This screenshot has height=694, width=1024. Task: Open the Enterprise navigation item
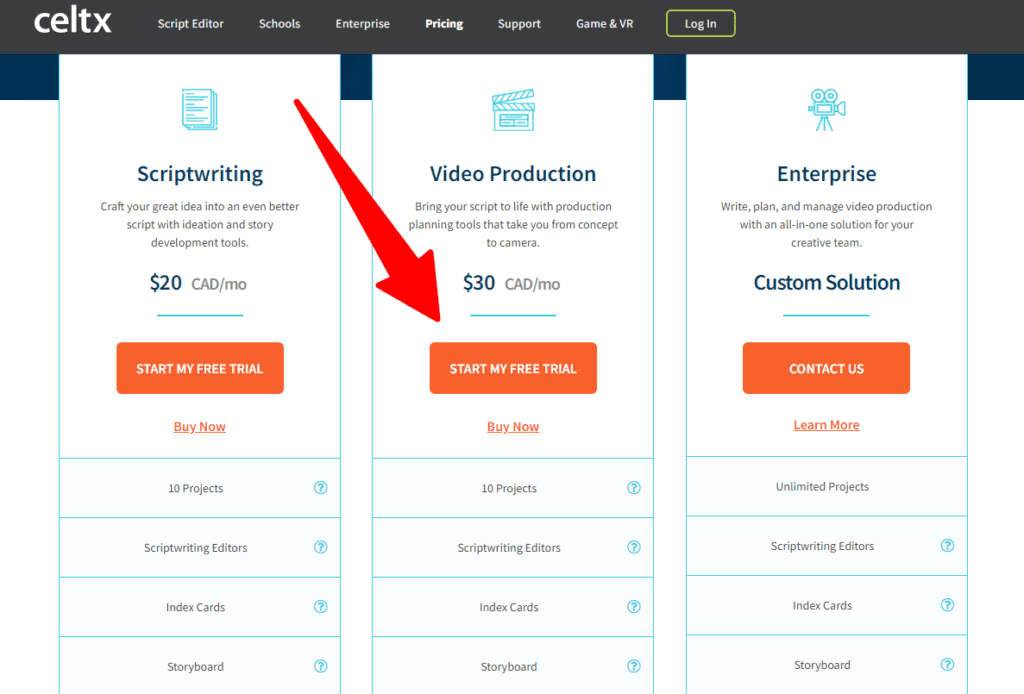362,23
